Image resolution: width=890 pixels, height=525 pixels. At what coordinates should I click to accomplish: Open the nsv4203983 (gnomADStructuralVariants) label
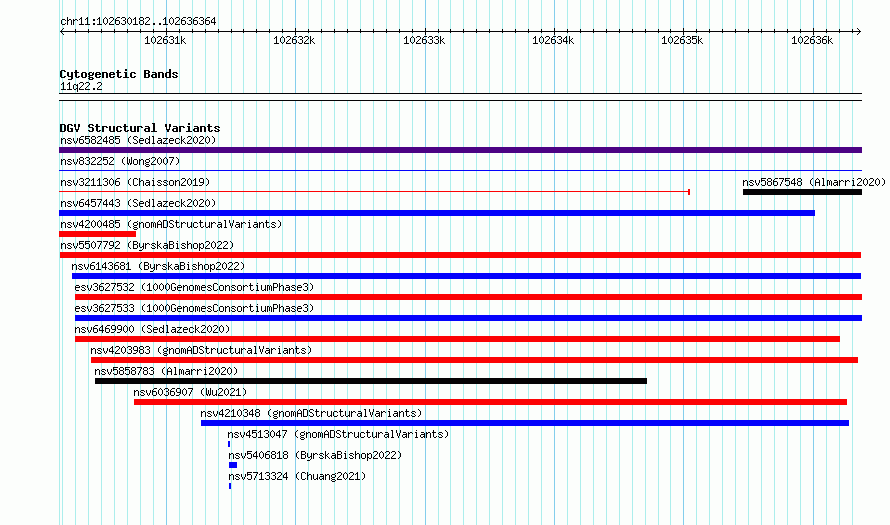point(201,350)
